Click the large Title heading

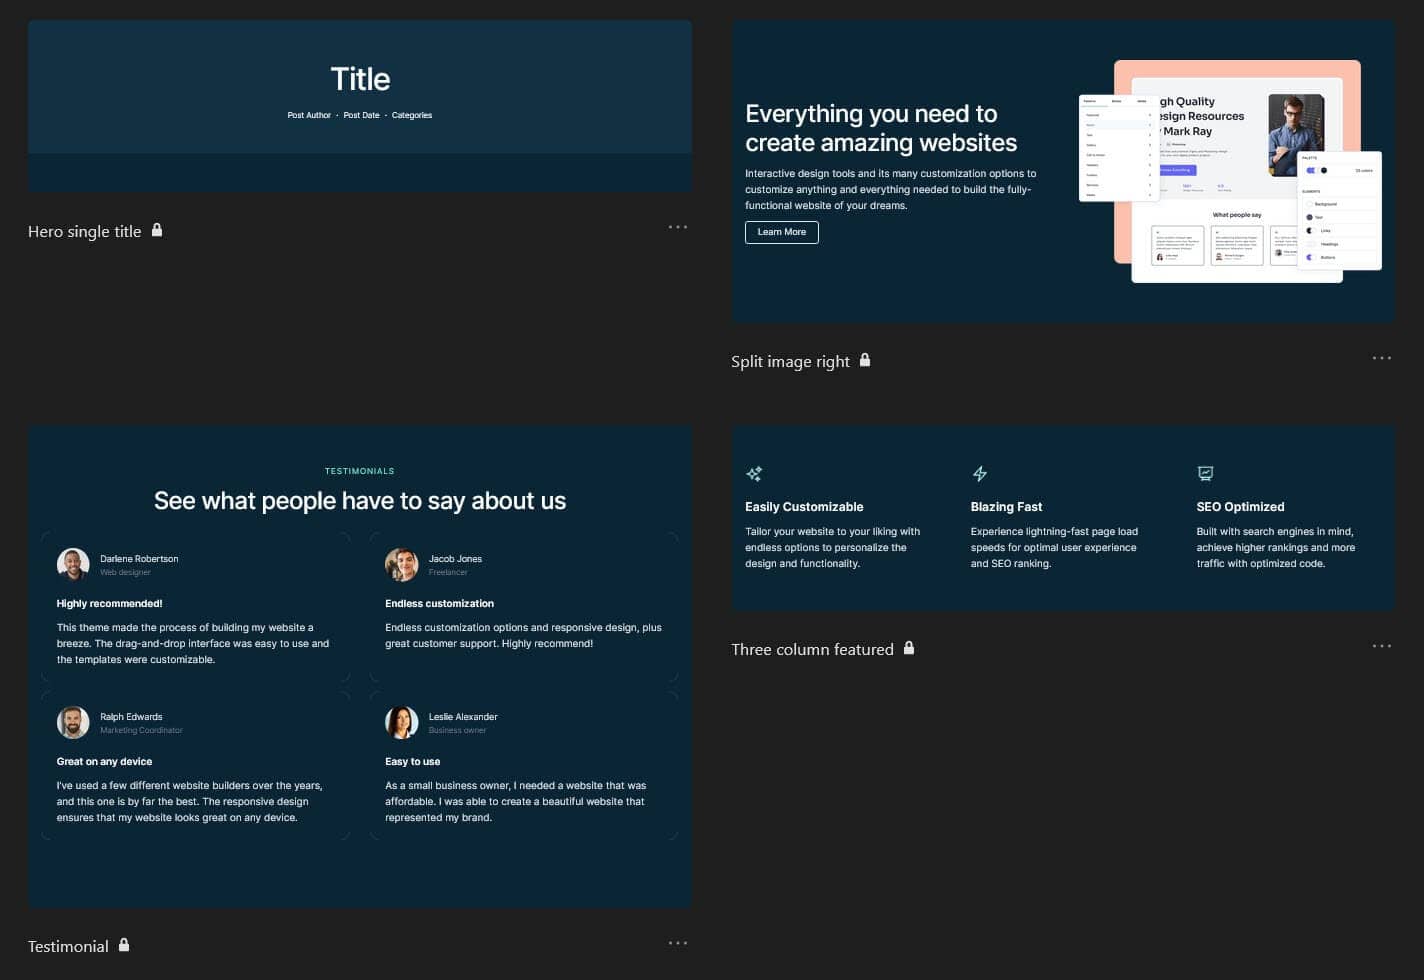(x=360, y=79)
